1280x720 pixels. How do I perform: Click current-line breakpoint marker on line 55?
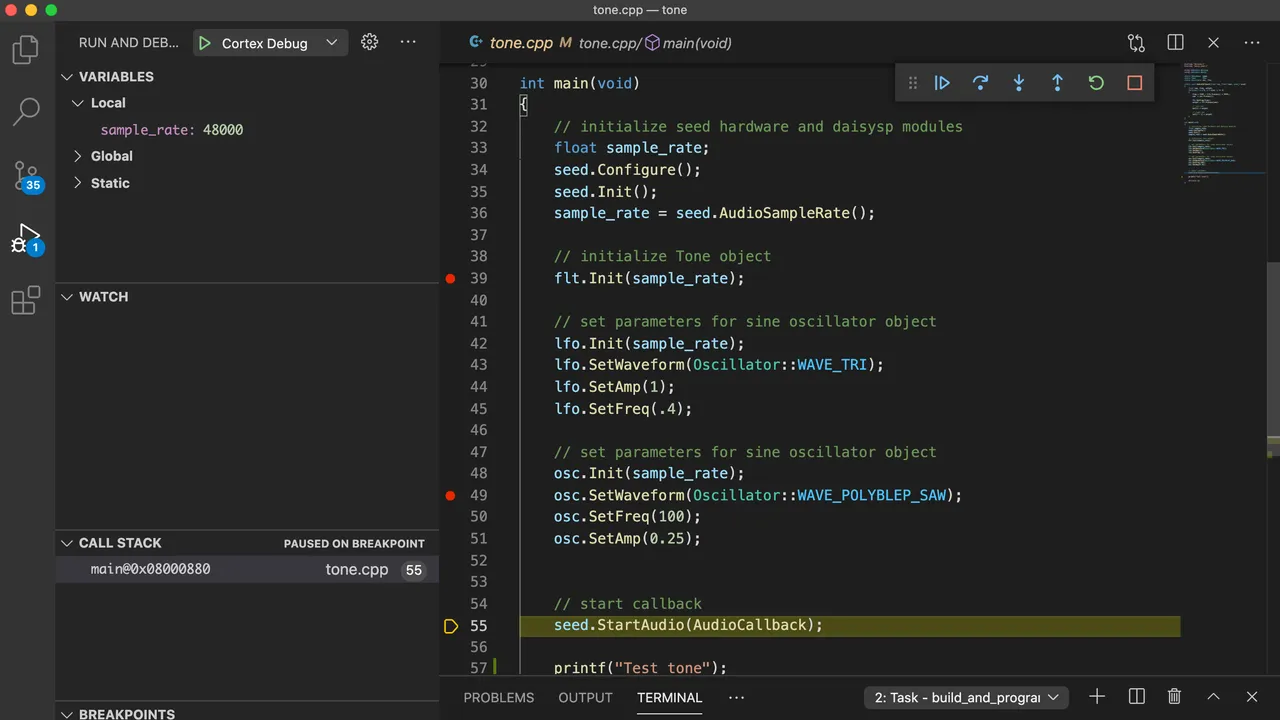[451, 626]
